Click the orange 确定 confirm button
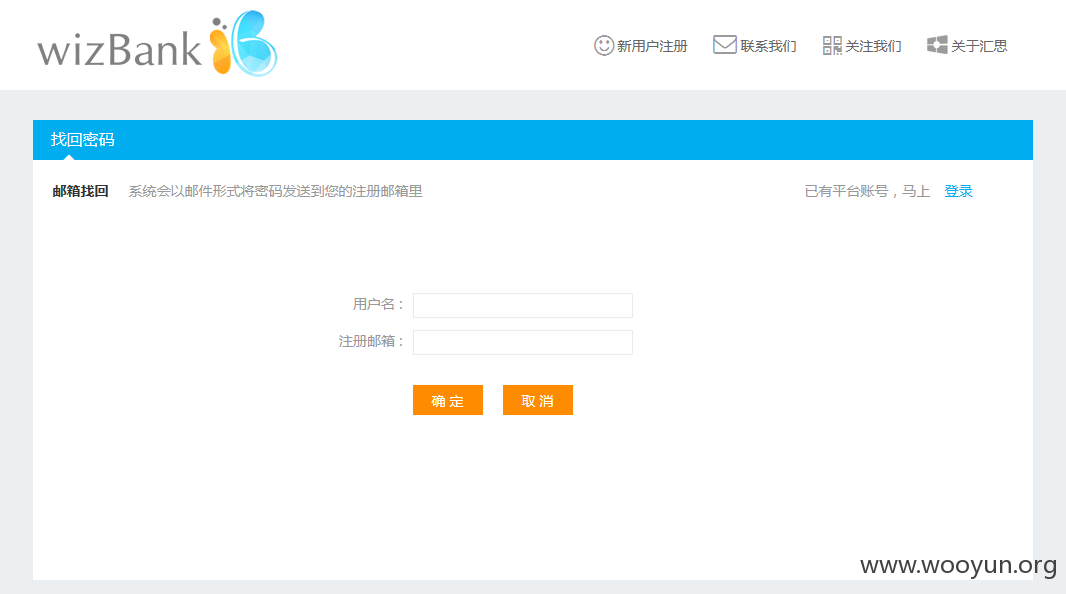This screenshot has height=594, width=1066. 448,400
